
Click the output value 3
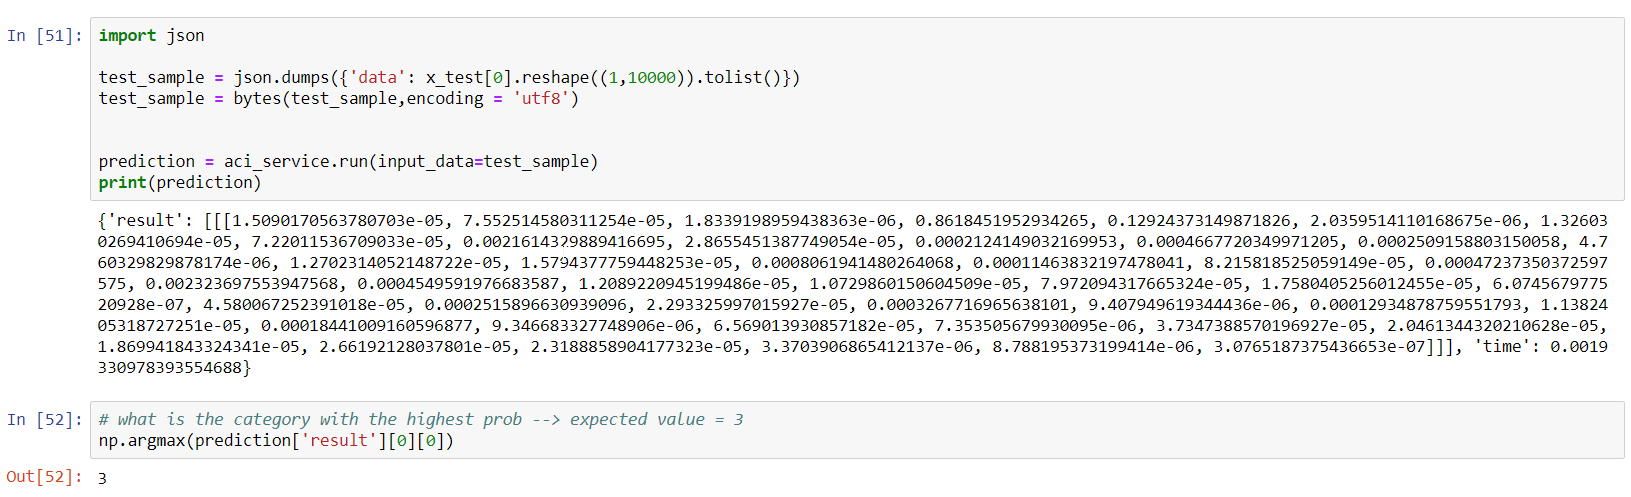102,479
